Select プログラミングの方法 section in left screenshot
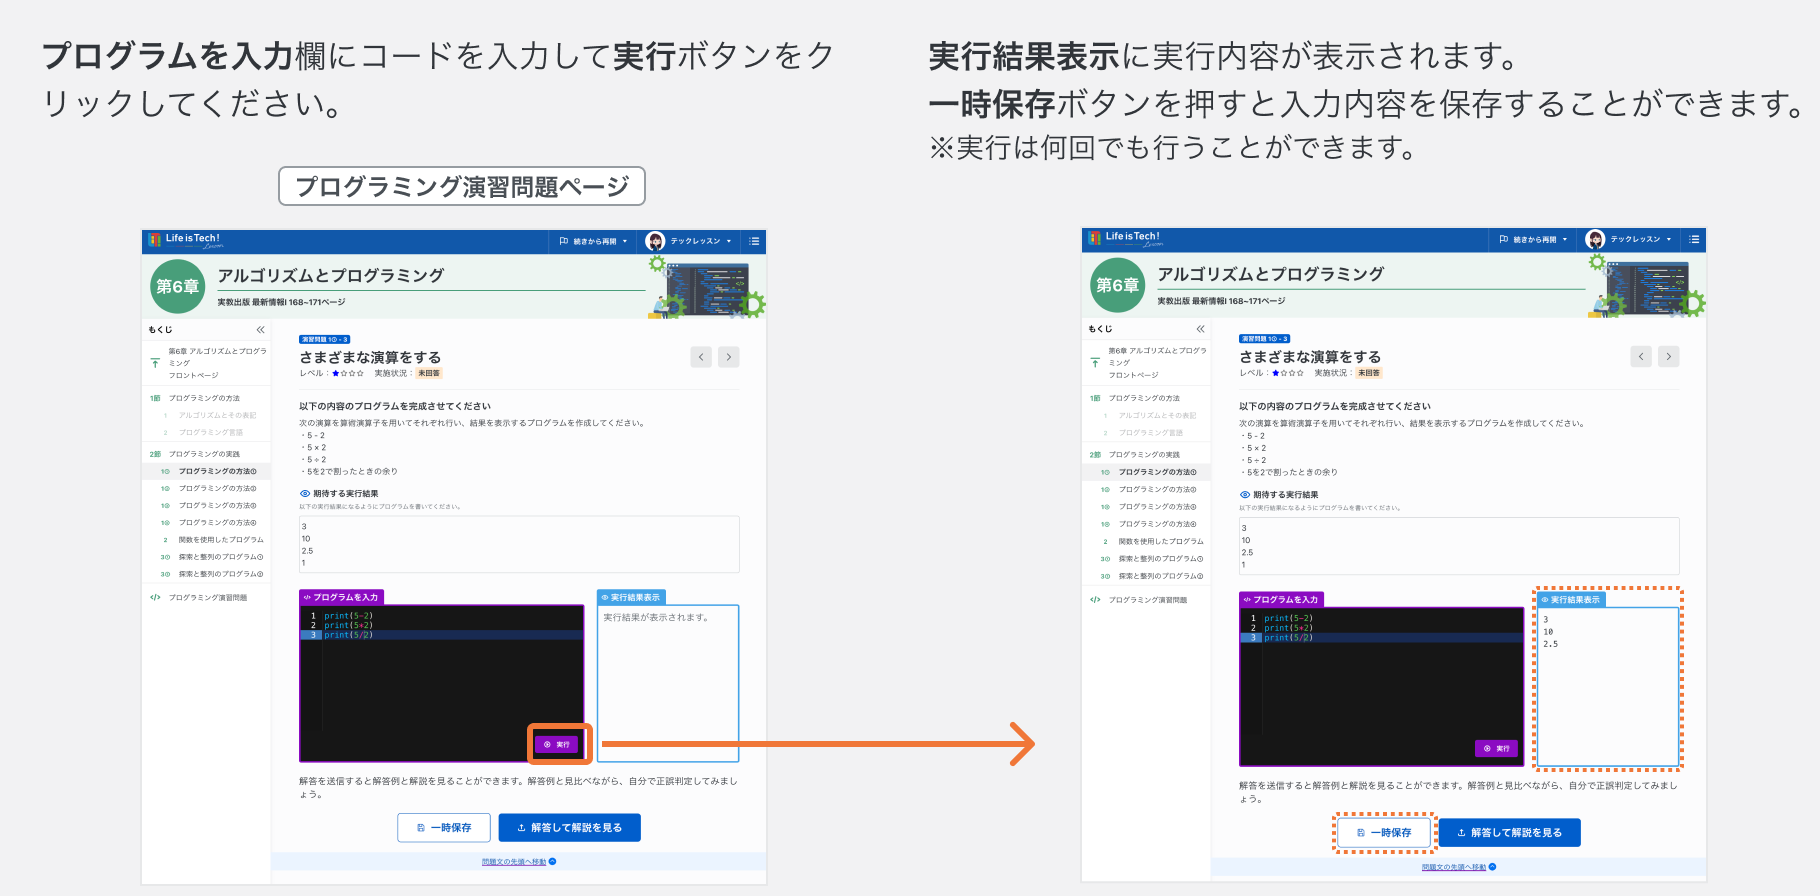 (x=204, y=399)
